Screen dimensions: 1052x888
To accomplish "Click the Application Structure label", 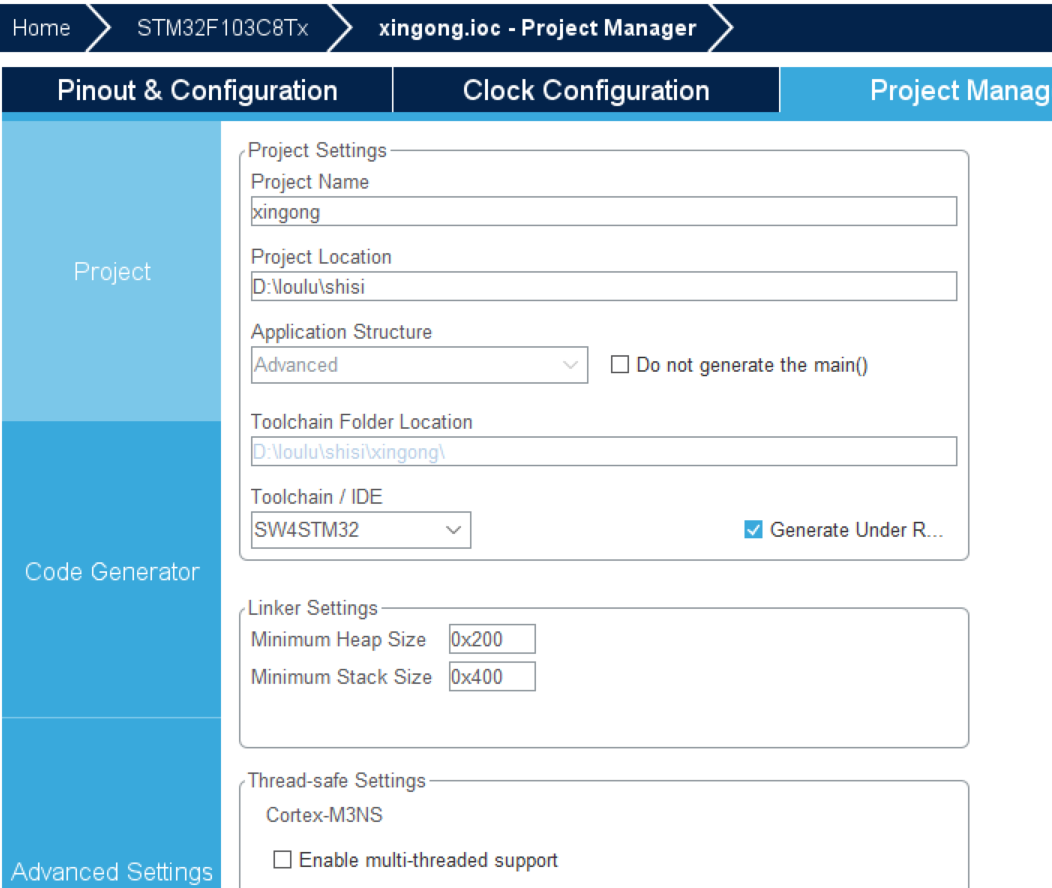I will click(x=341, y=332).
